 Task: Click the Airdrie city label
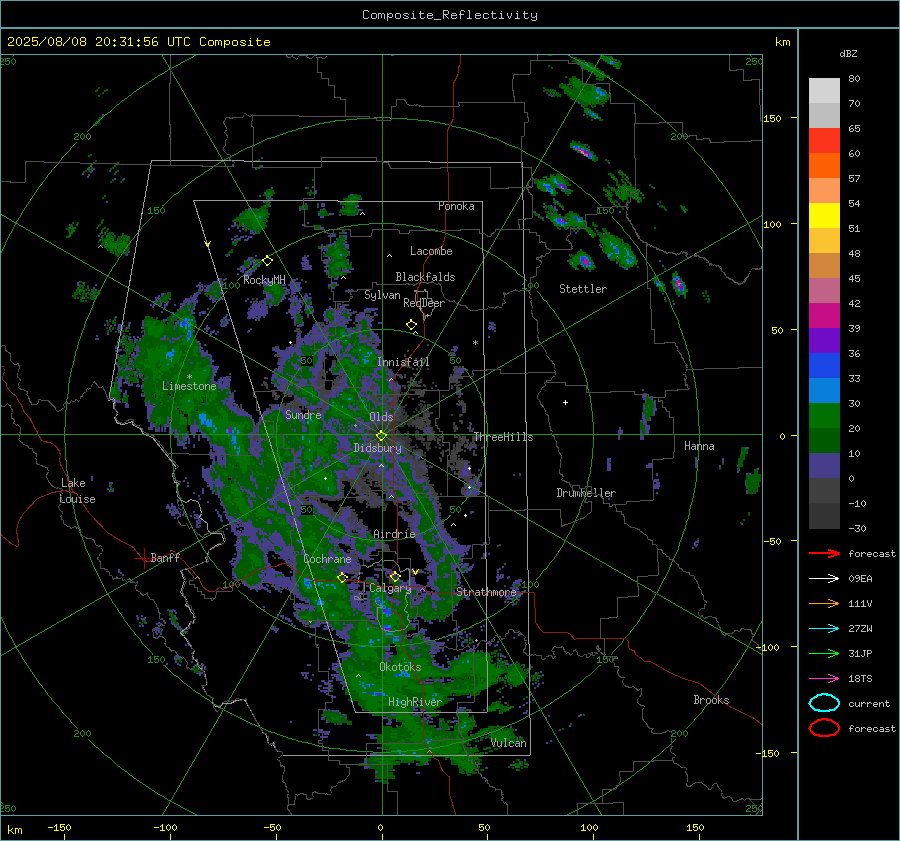tap(394, 534)
